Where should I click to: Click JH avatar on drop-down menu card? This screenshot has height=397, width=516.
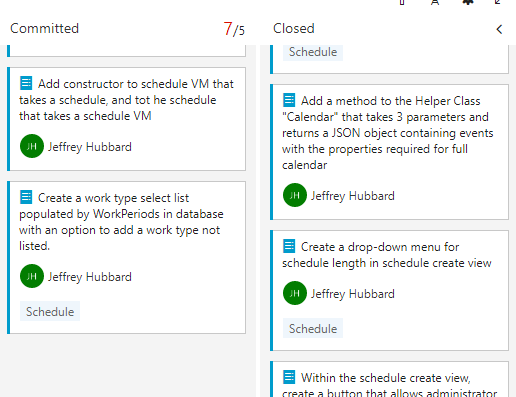(x=295, y=293)
